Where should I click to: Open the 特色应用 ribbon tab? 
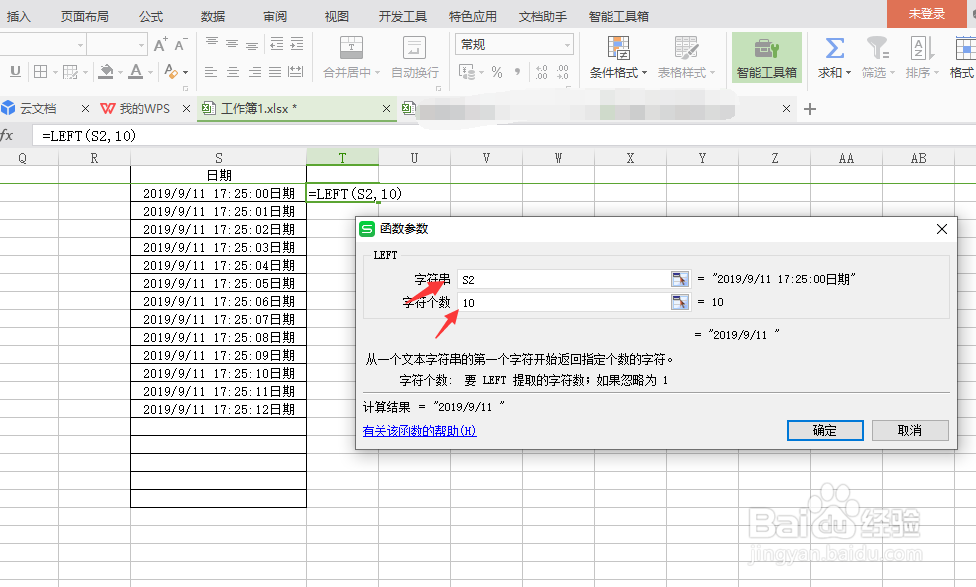[x=473, y=16]
